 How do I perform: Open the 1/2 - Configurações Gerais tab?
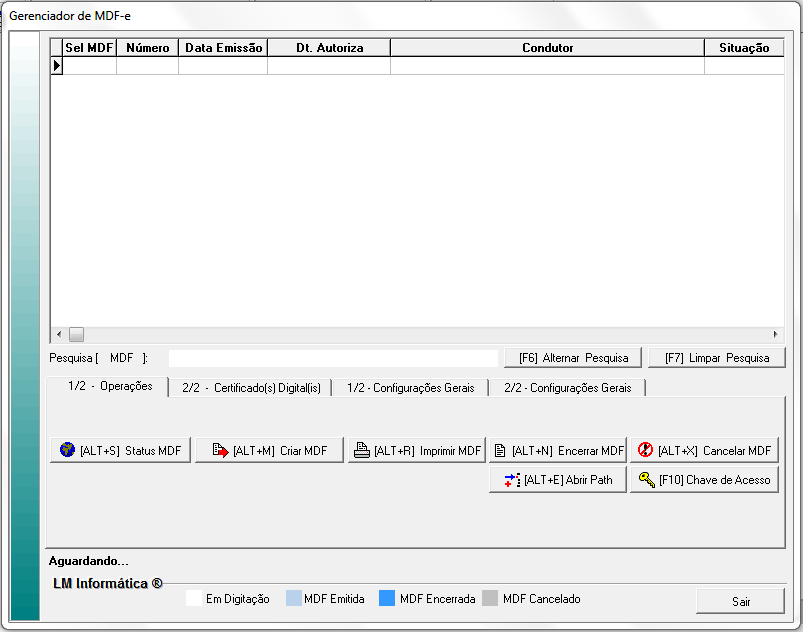(410, 388)
